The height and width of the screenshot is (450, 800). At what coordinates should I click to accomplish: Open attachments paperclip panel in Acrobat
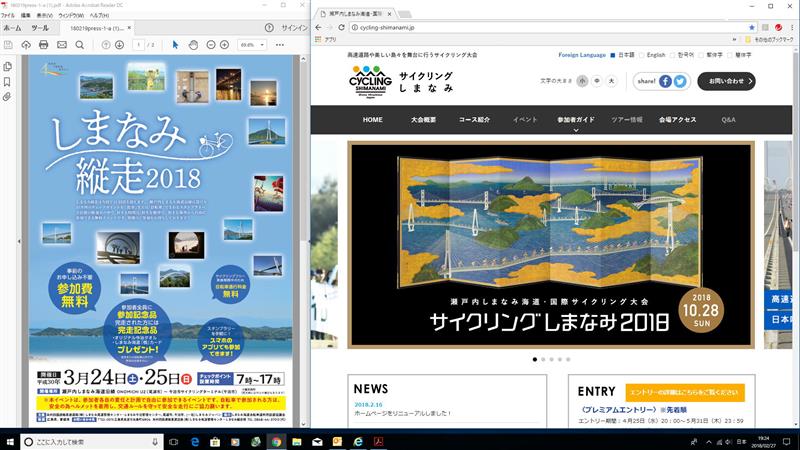click(x=7, y=96)
